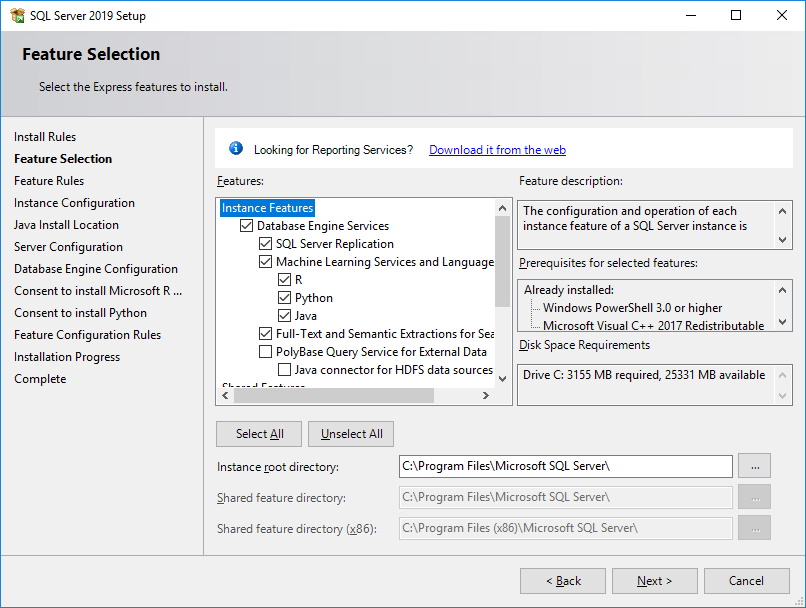Browse for the instance root directory
This screenshot has height=608, width=806.
(755, 466)
